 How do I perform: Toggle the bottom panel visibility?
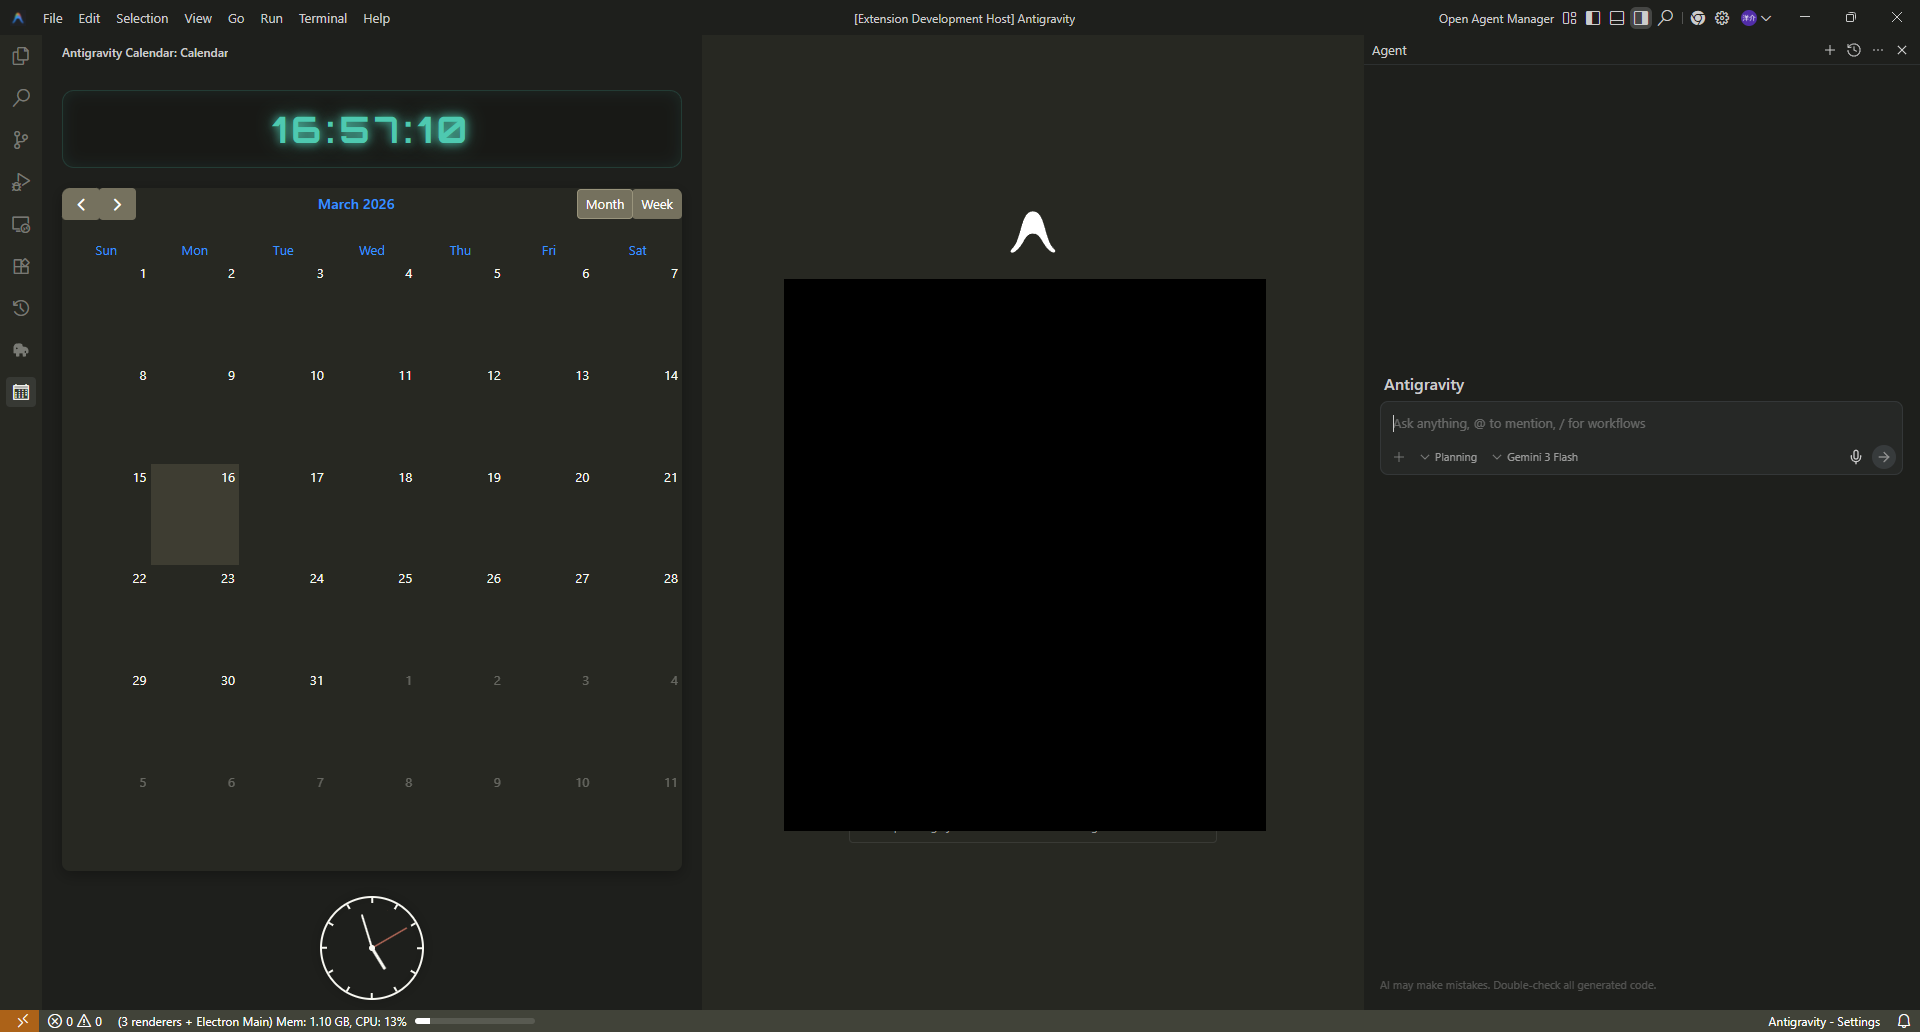click(1617, 18)
